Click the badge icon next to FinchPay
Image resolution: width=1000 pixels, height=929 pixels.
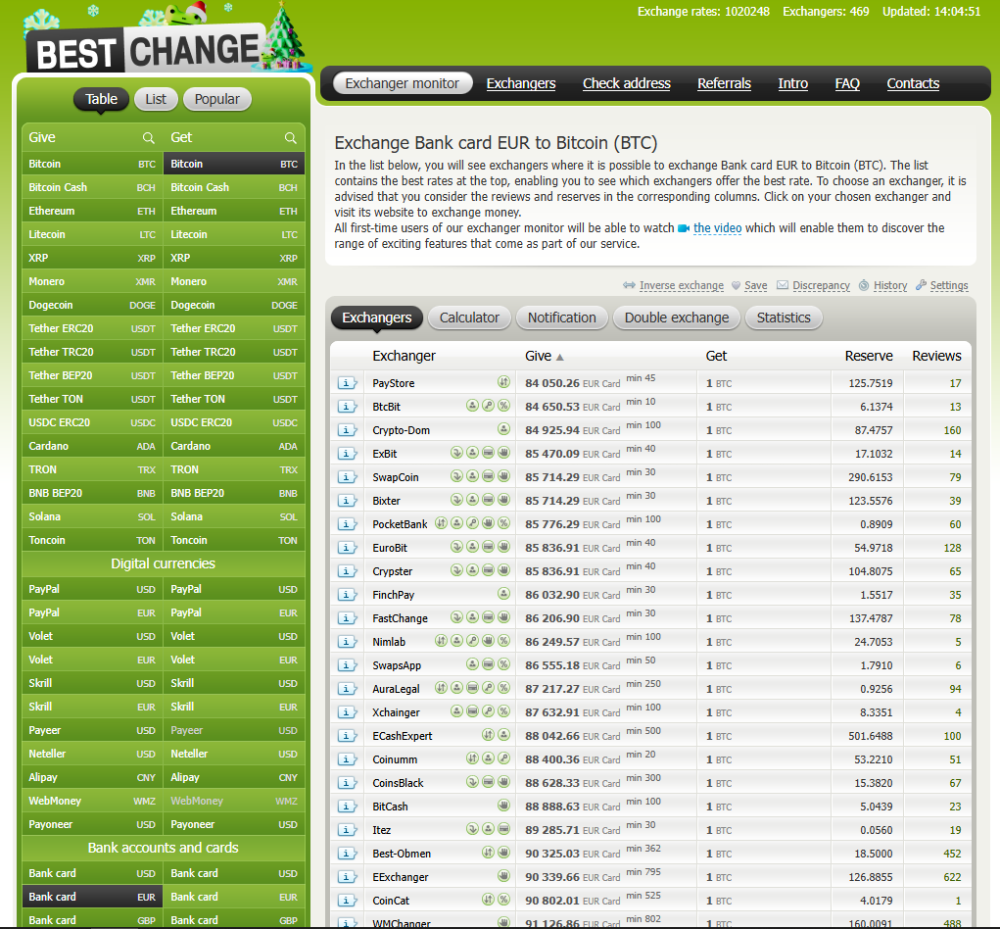coord(504,594)
